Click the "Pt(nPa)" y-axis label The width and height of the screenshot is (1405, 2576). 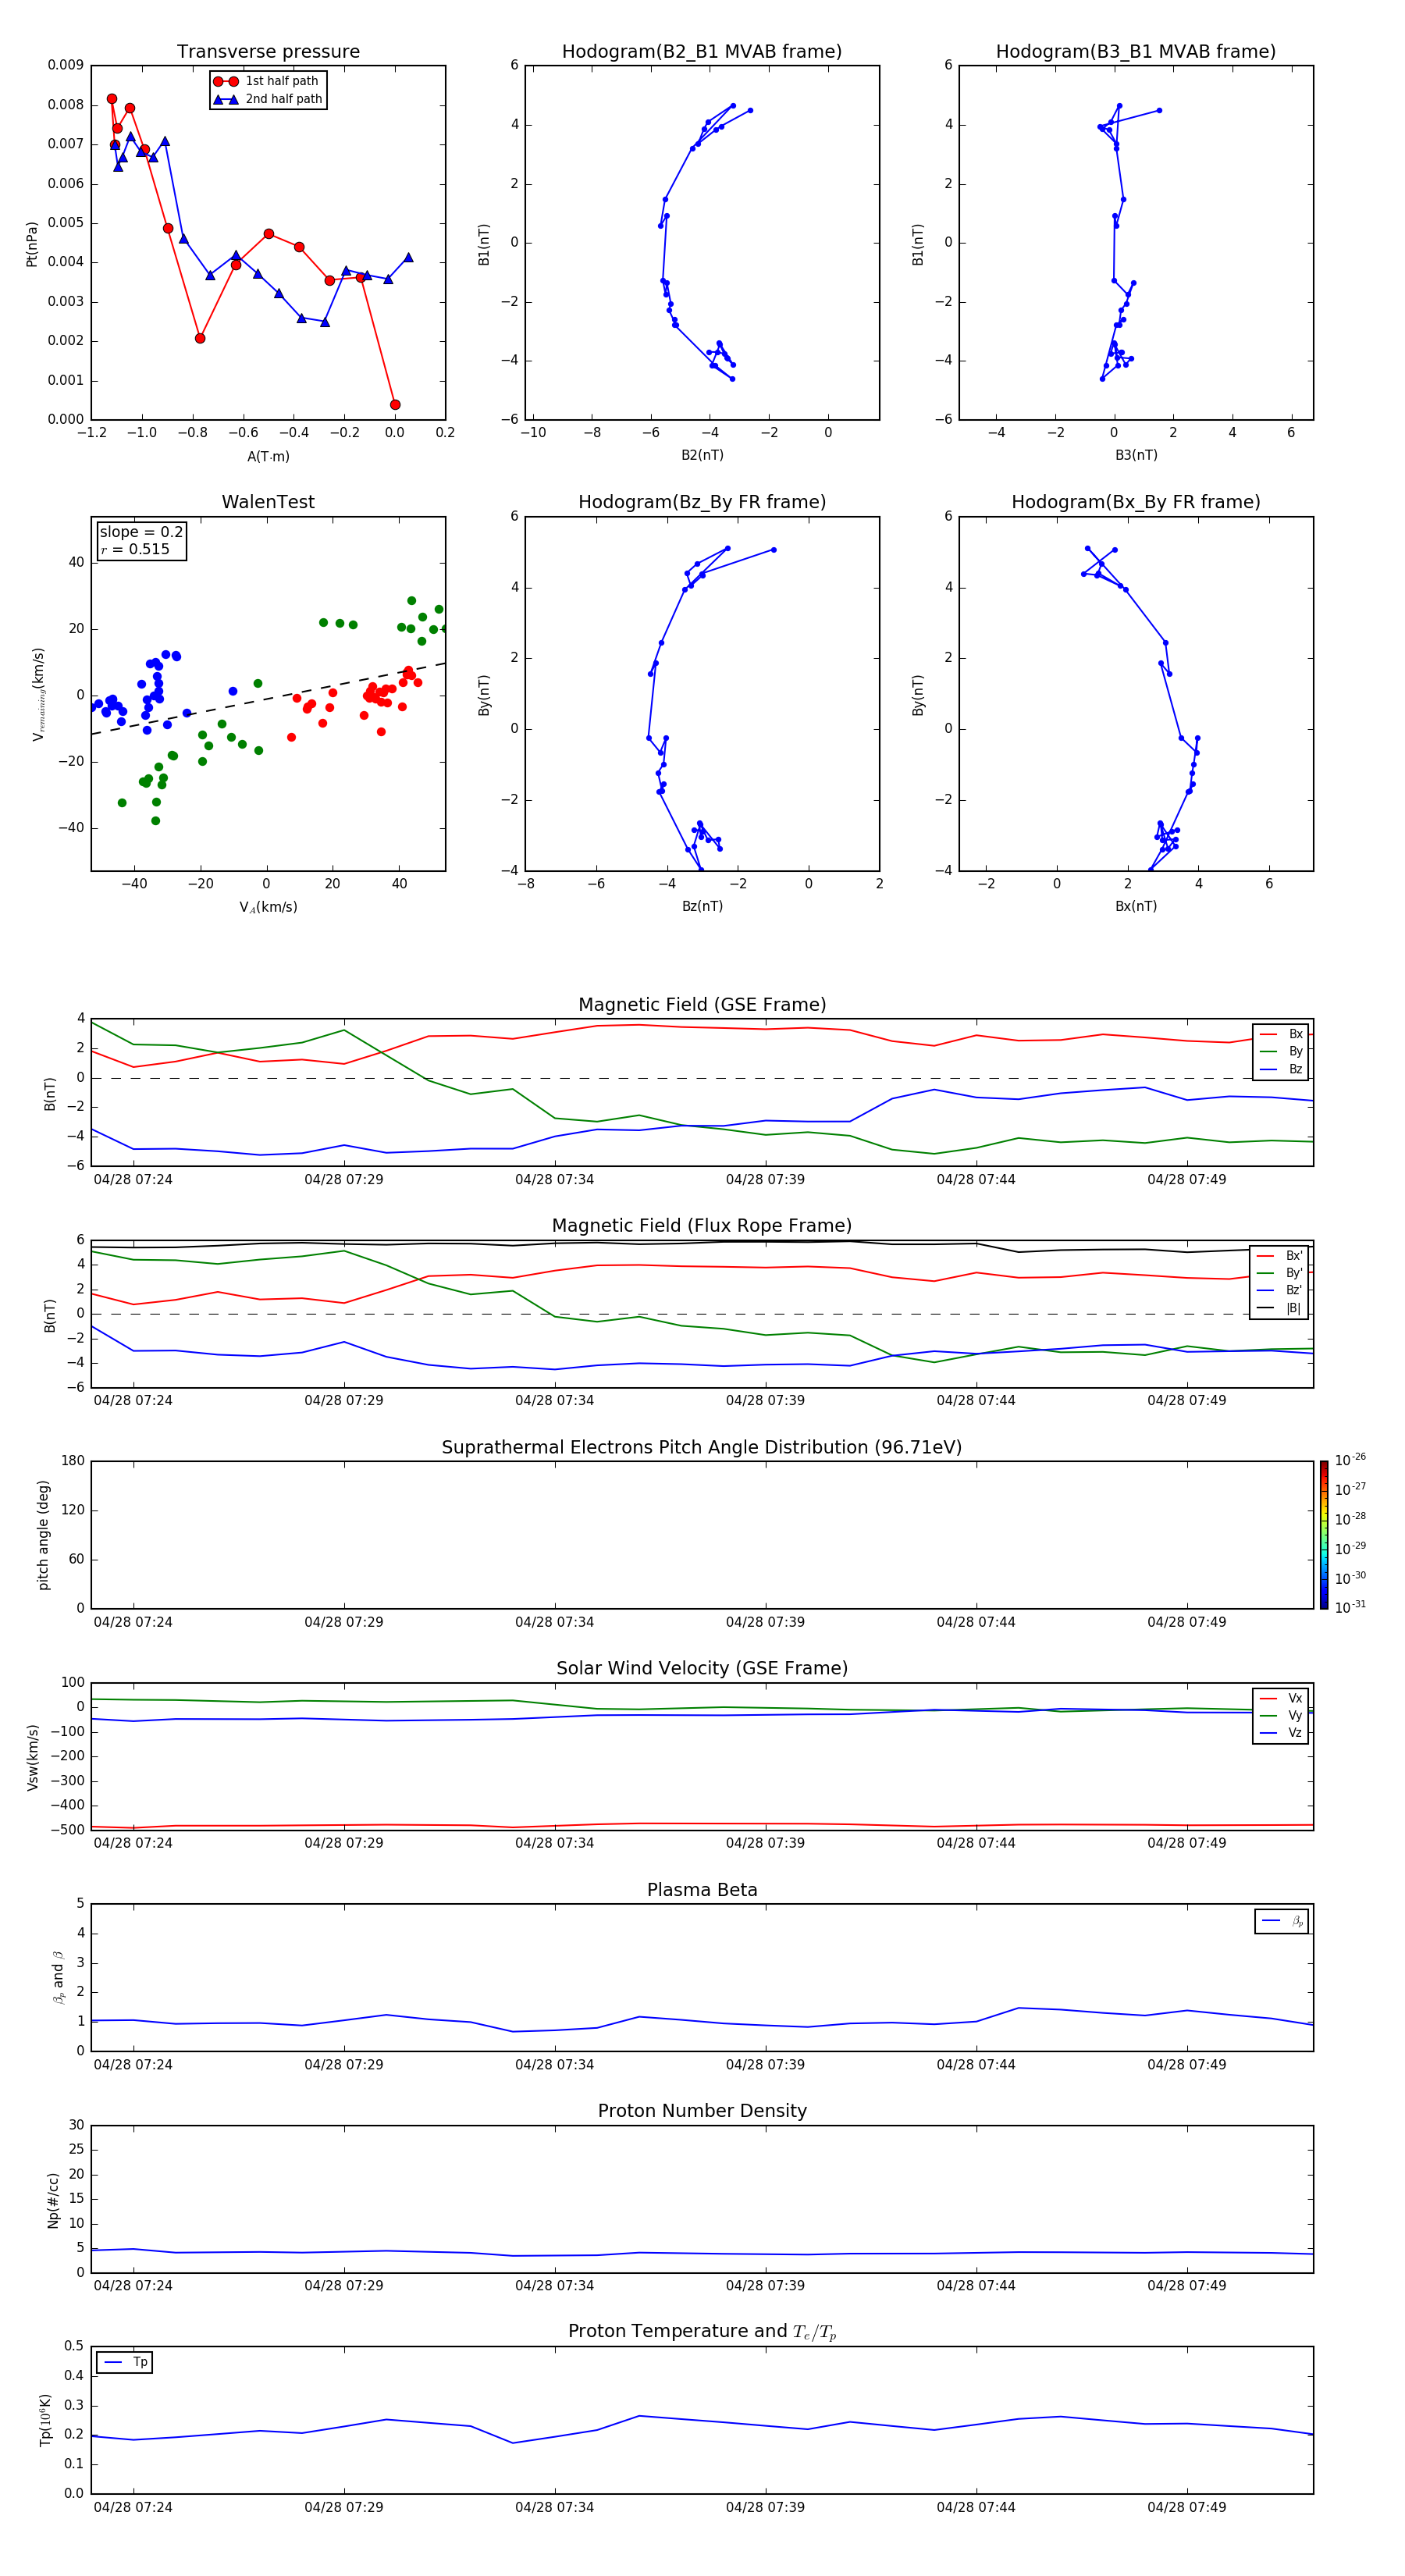(32, 244)
